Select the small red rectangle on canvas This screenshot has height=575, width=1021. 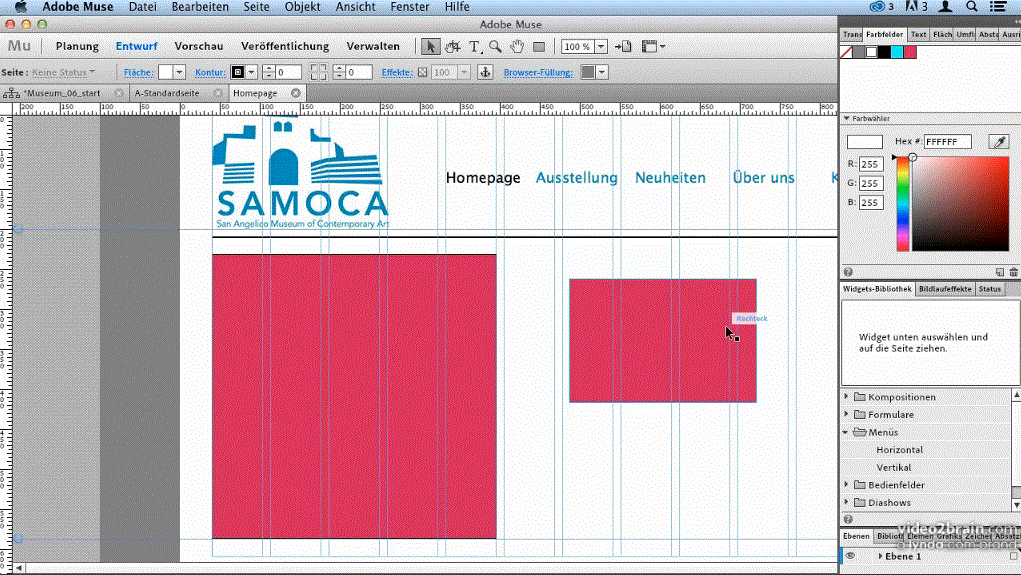click(662, 341)
